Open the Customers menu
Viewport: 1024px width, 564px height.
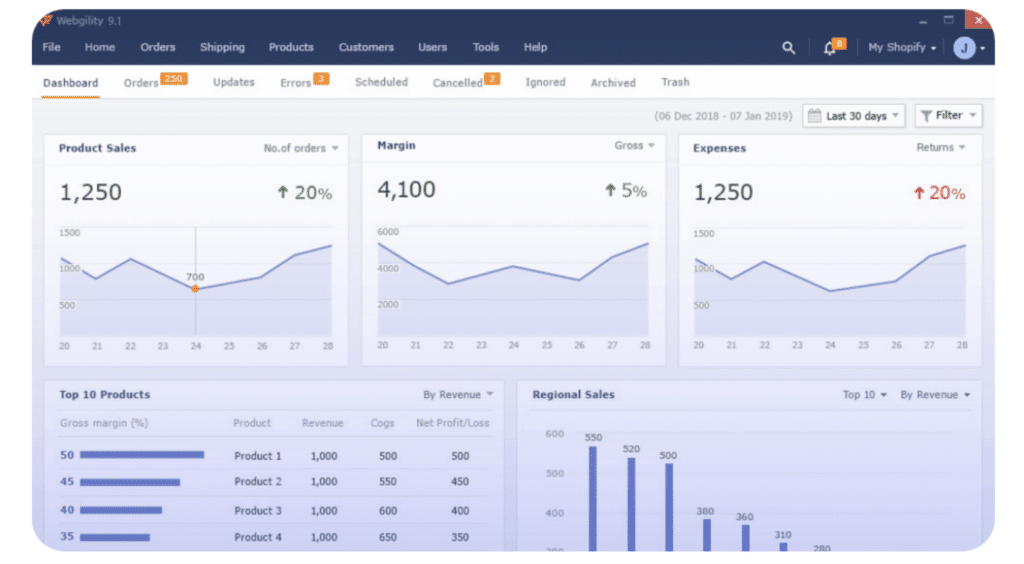coord(366,47)
